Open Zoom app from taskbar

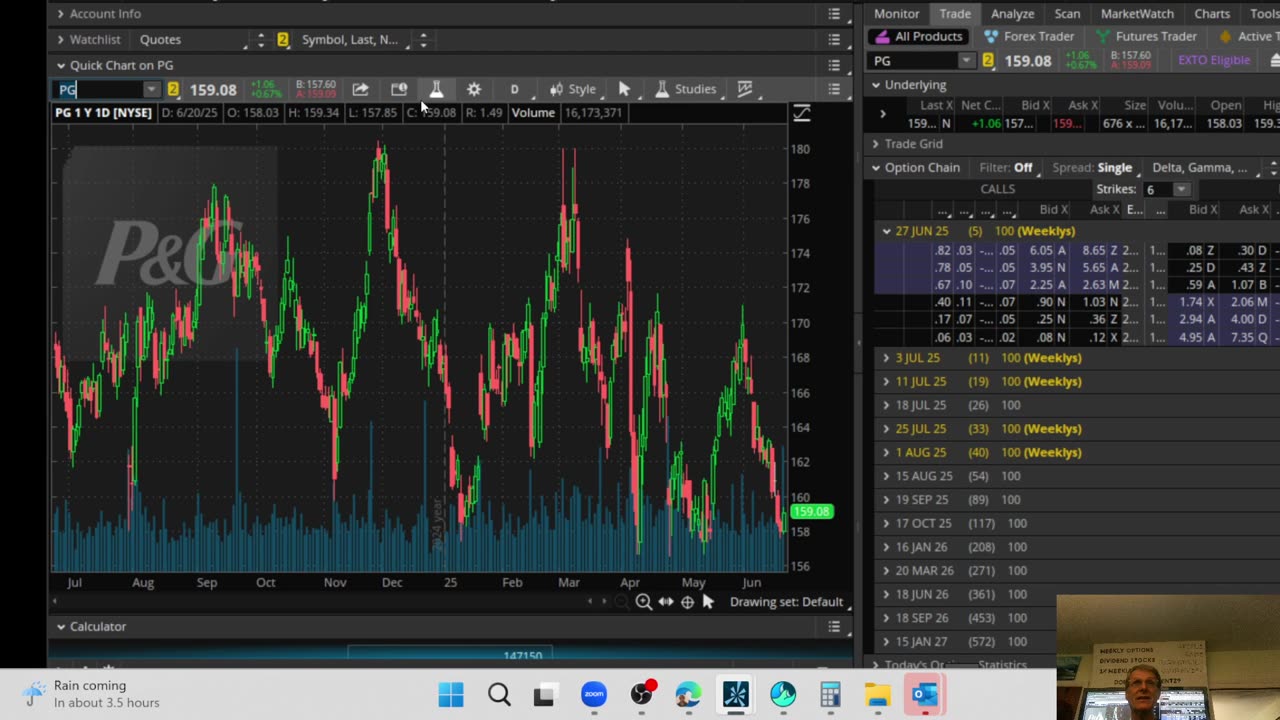point(594,694)
